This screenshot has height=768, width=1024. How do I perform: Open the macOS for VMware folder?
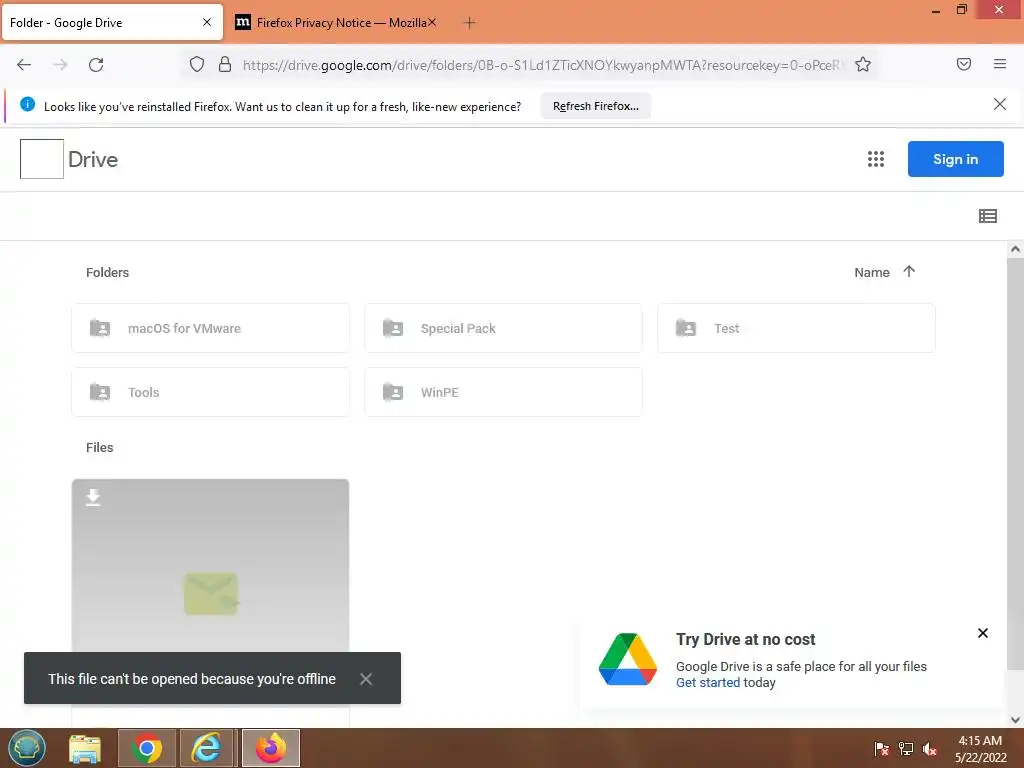(210, 328)
